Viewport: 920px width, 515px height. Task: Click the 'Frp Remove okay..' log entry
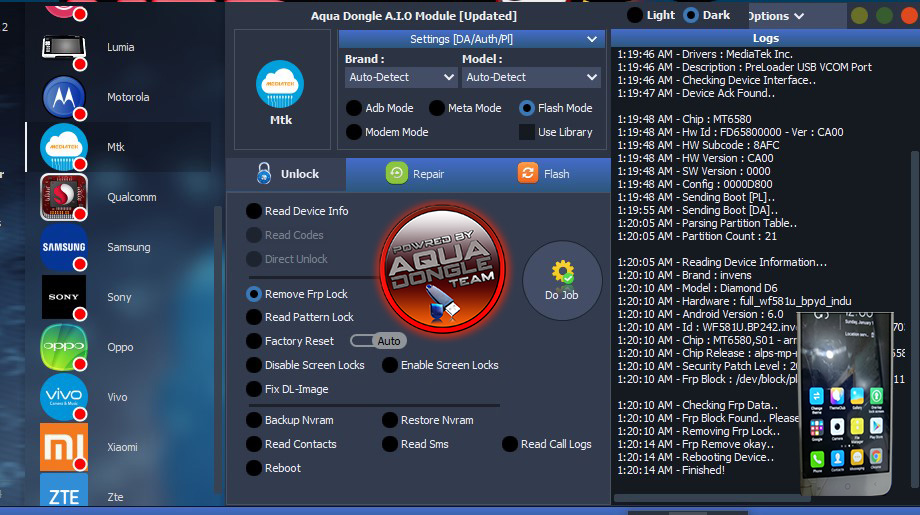[x=695, y=445]
